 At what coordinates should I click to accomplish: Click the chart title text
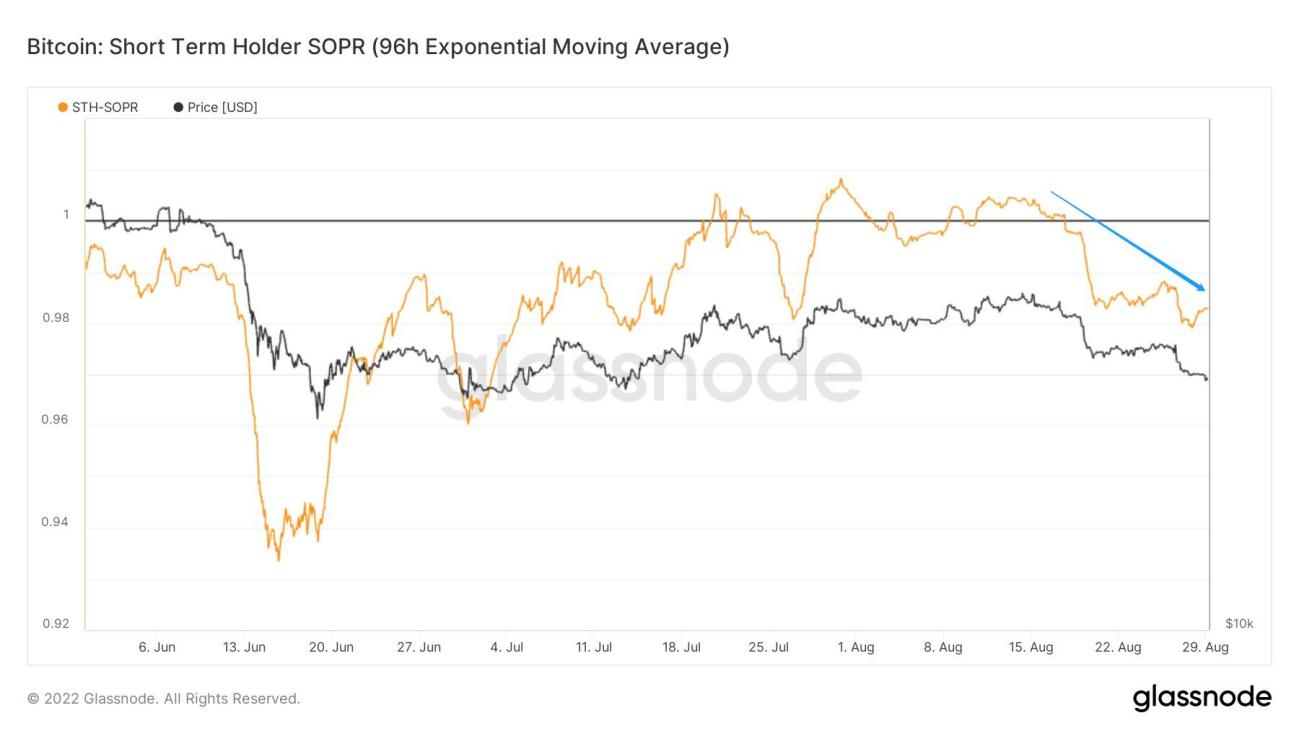(377, 47)
